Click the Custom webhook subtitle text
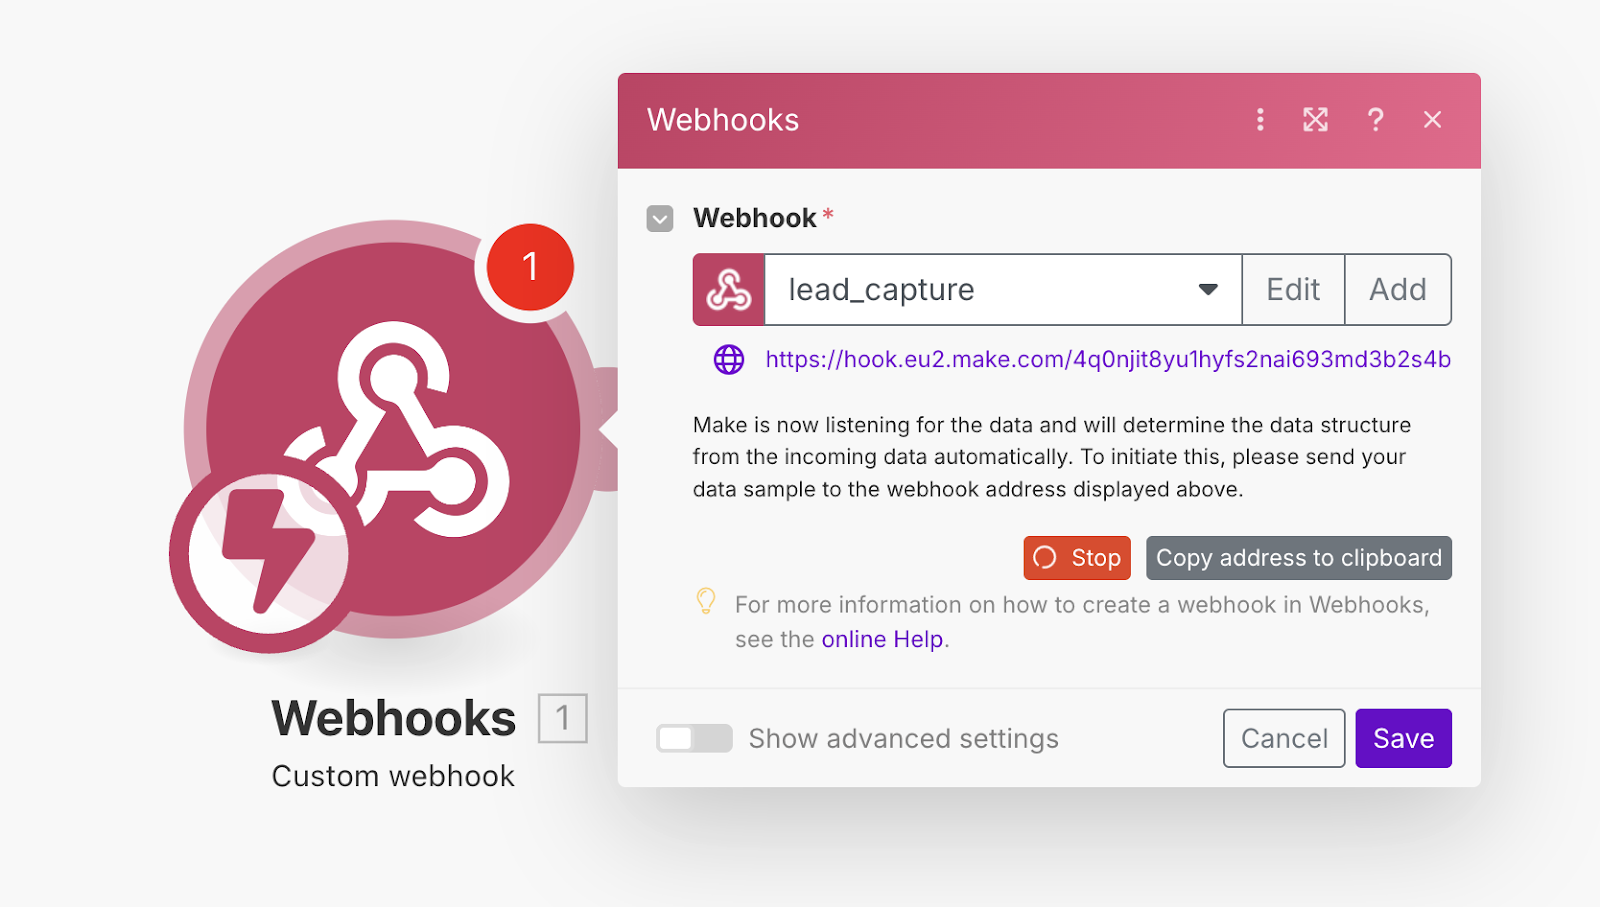1600x907 pixels. [393, 776]
